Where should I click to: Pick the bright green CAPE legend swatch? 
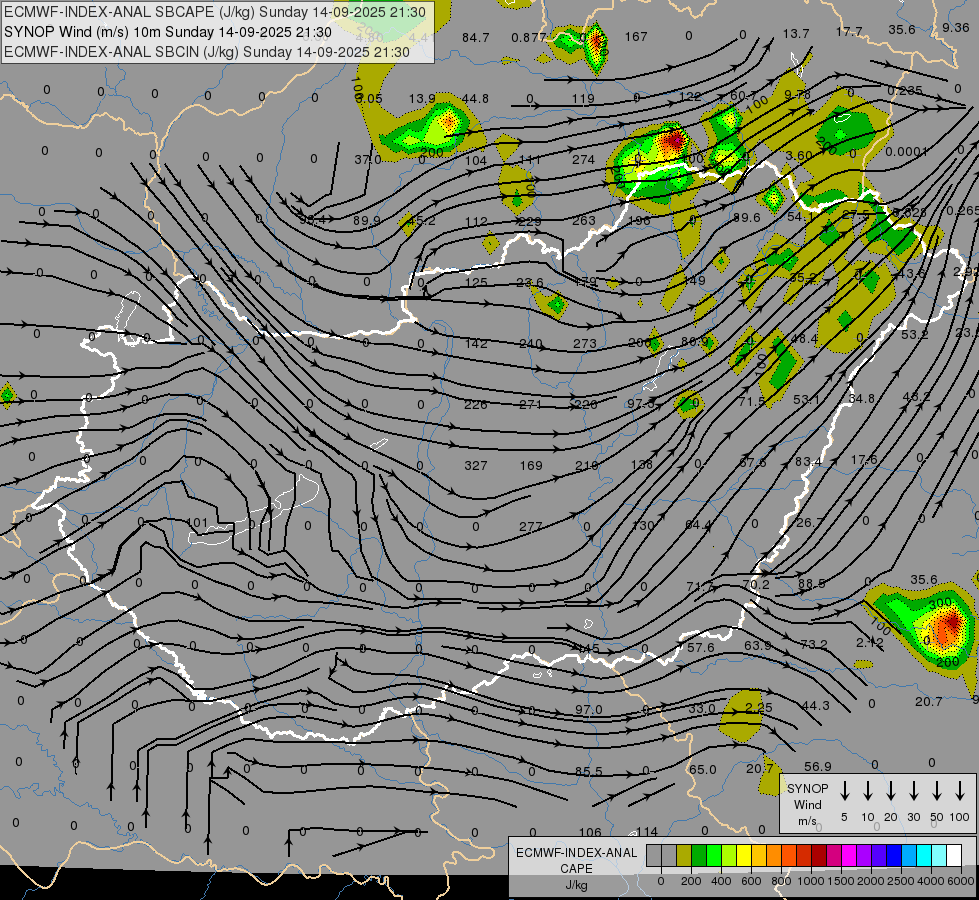pyautogui.click(x=714, y=856)
